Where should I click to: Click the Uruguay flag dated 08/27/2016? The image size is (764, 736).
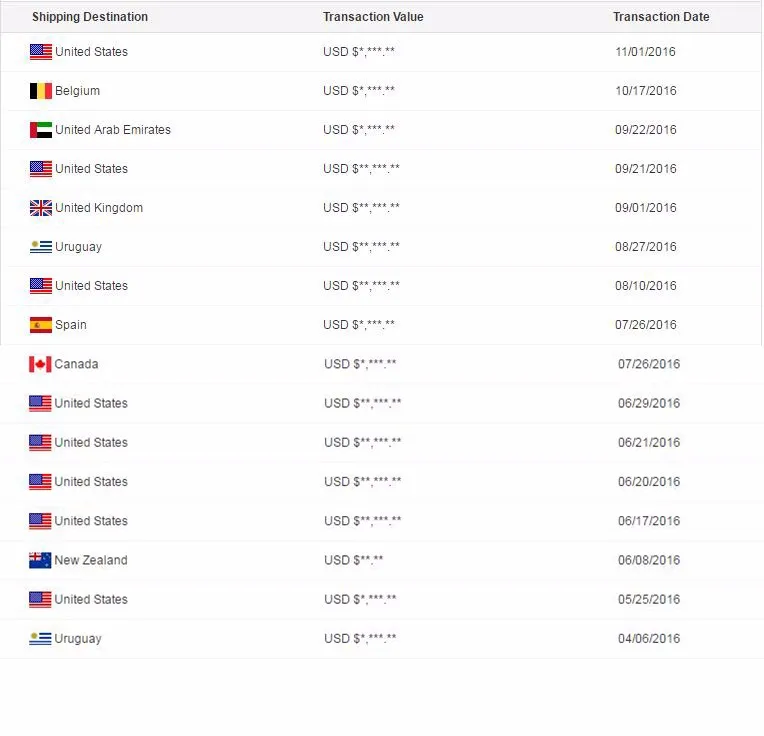tap(41, 247)
